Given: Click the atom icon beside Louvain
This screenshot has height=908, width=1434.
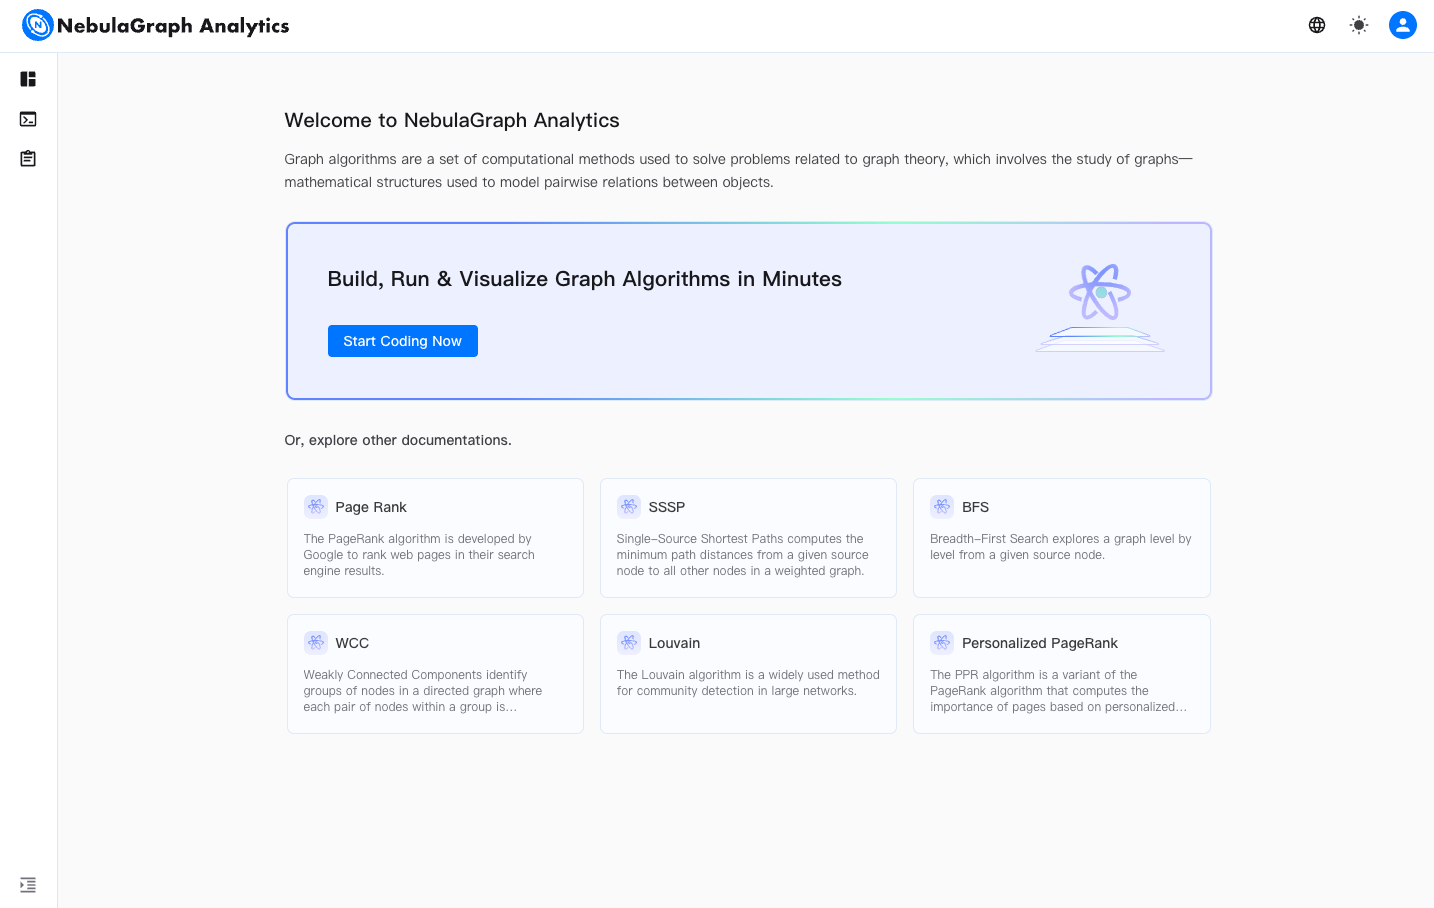Looking at the screenshot, I should (x=629, y=643).
